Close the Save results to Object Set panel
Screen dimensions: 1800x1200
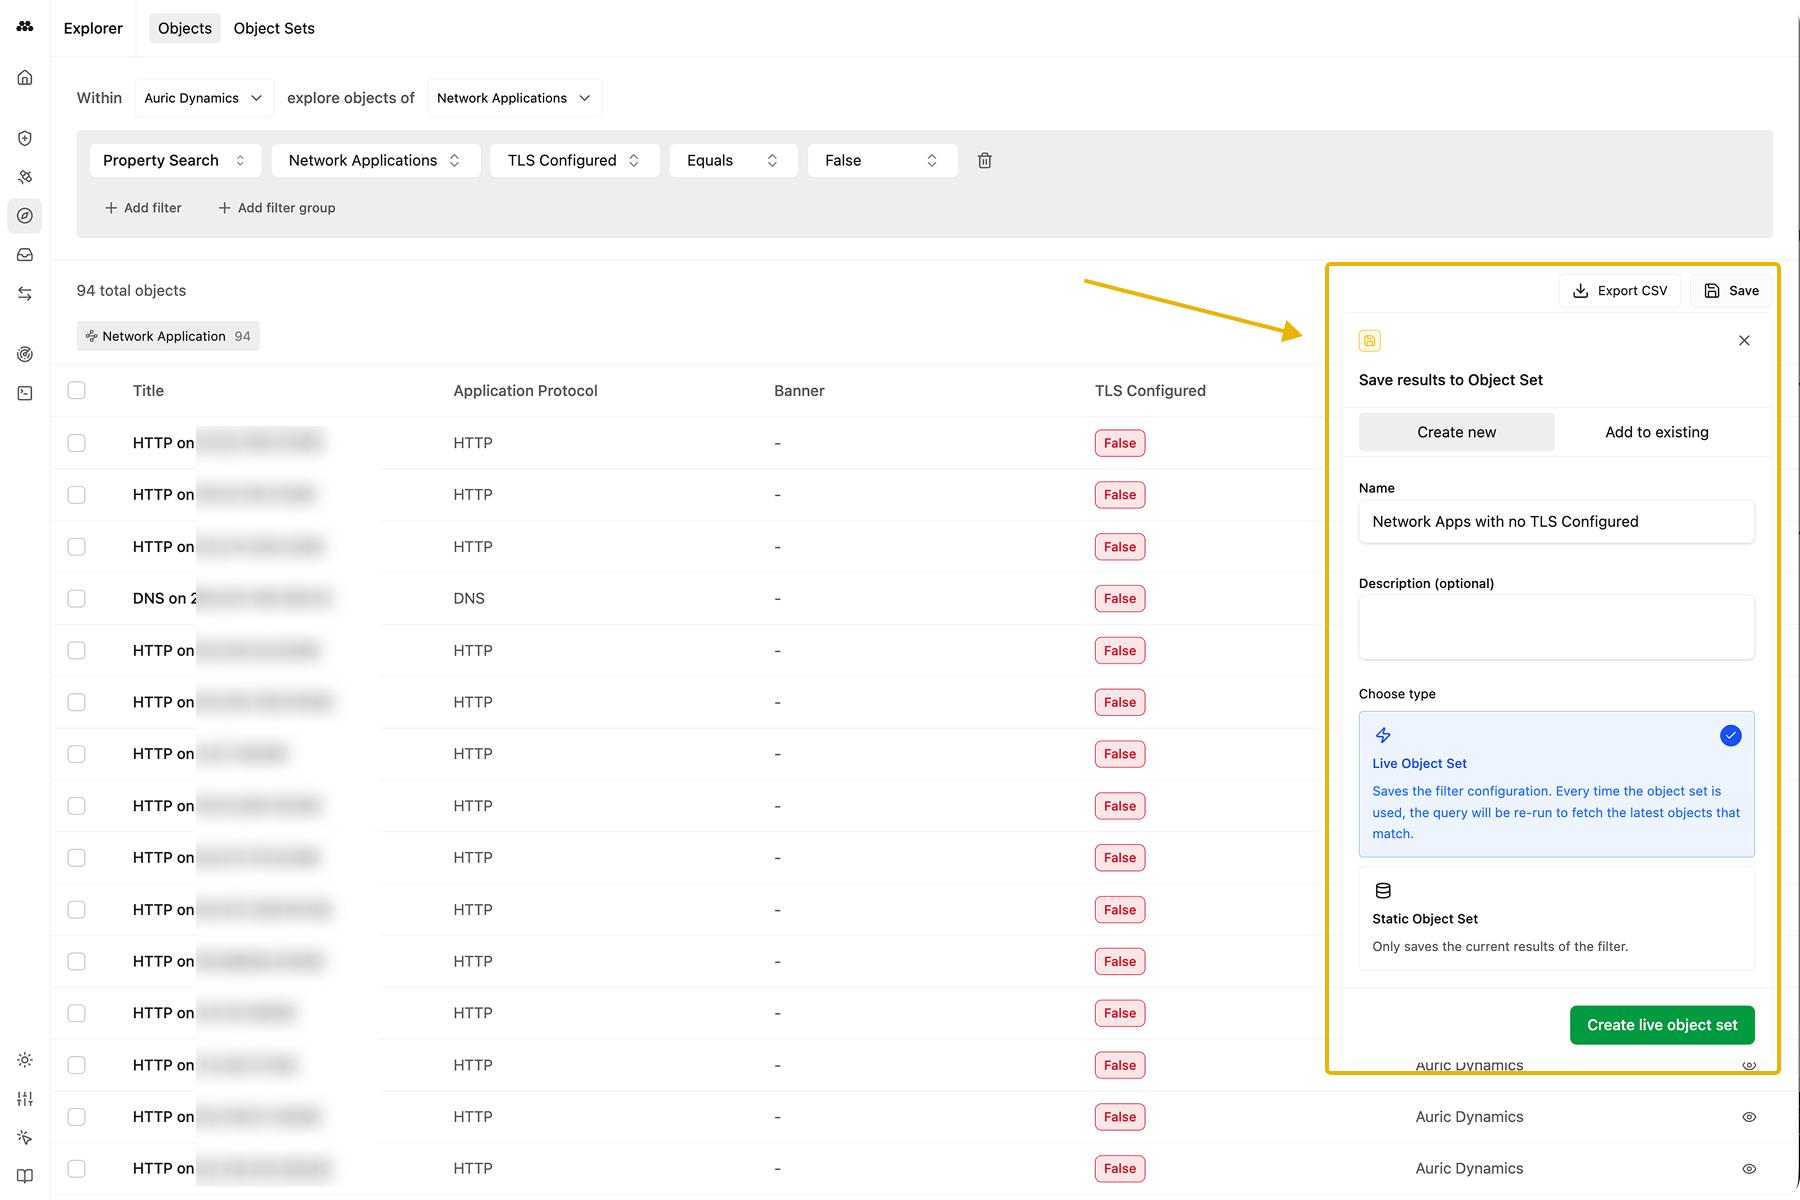tap(1744, 341)
